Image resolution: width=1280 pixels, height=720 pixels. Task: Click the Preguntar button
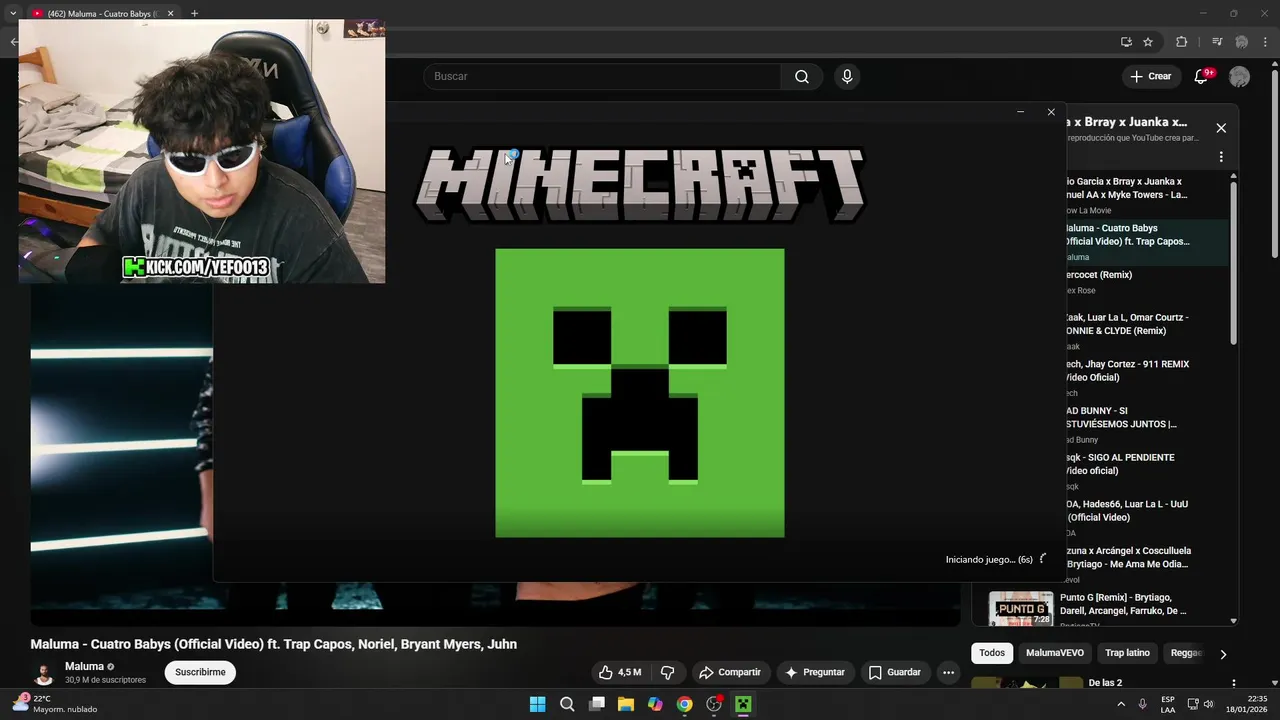(x=815, y=672)
